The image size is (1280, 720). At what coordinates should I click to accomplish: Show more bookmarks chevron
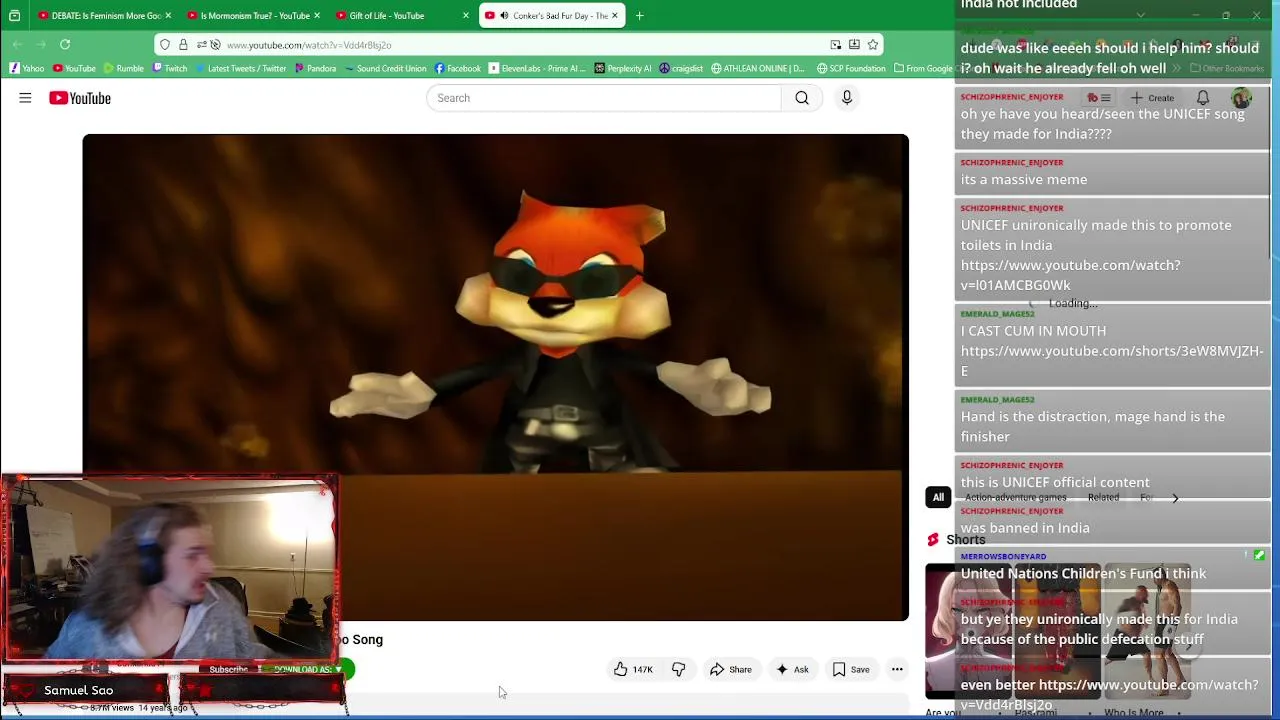tap(1176, 68)
